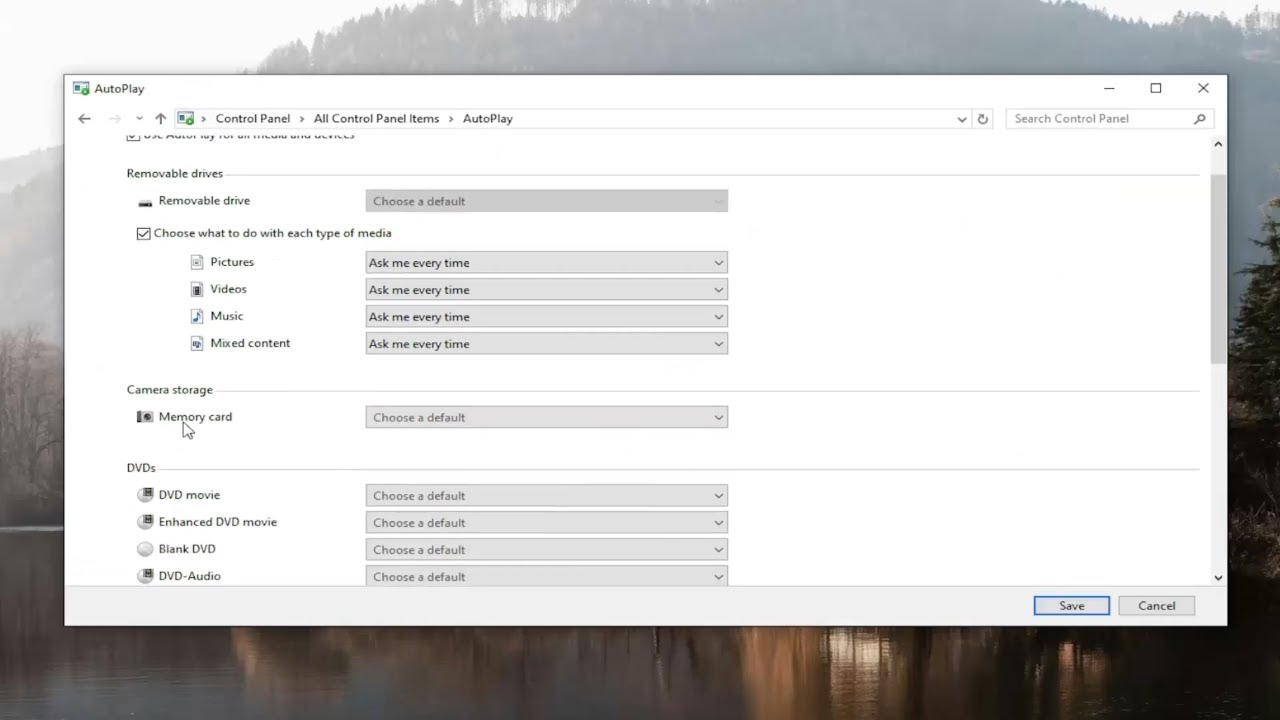Maximize the AutoPlay window
This screenshot has width=1280, height=720.
click(1156, 88)
